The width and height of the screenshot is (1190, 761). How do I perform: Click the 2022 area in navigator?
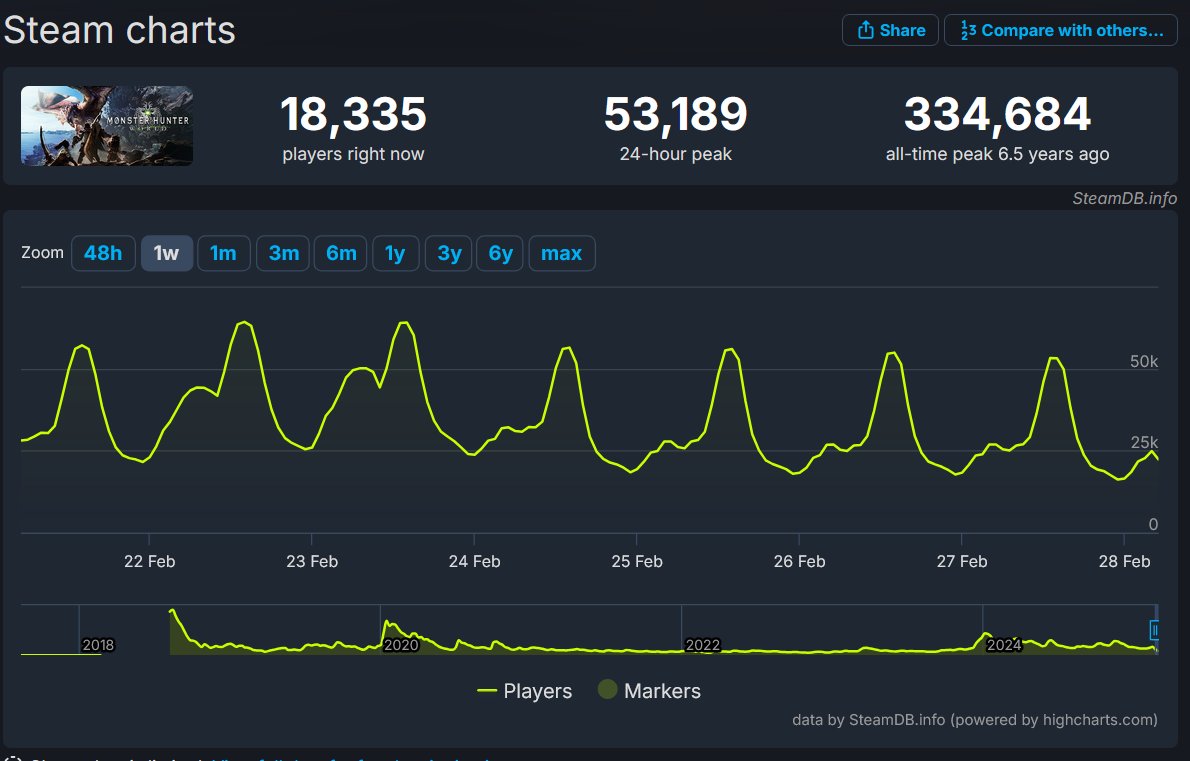click(702, 645)
